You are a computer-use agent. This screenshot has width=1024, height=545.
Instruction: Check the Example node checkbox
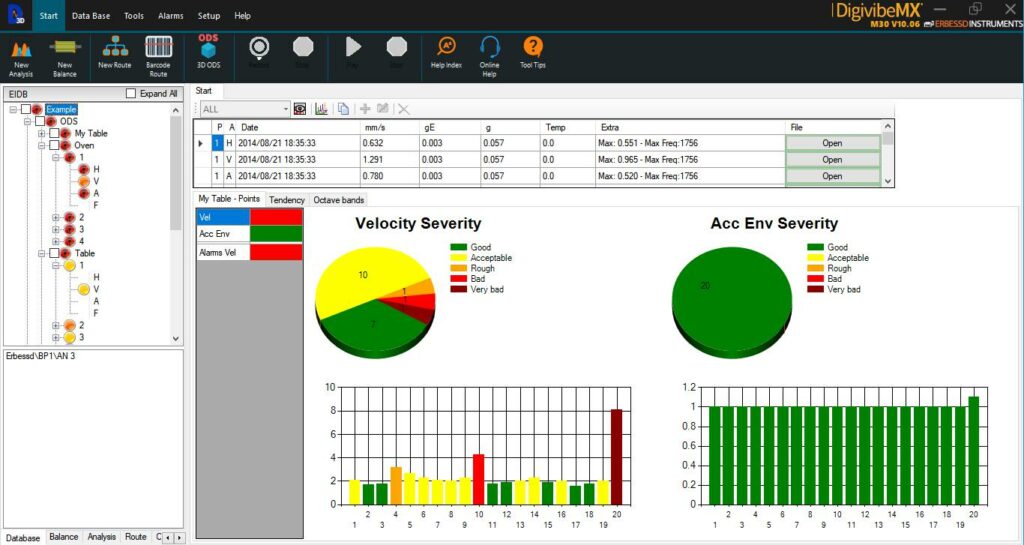tap(25, 109)
